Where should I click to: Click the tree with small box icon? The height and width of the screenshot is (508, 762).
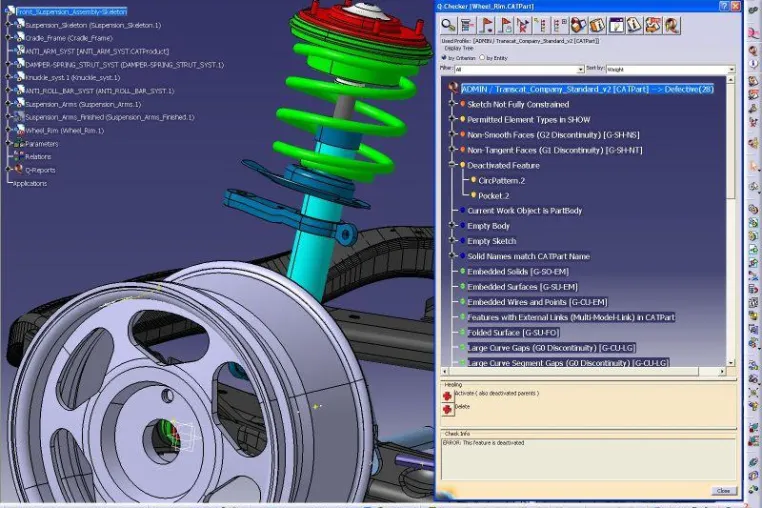point(560,25)
